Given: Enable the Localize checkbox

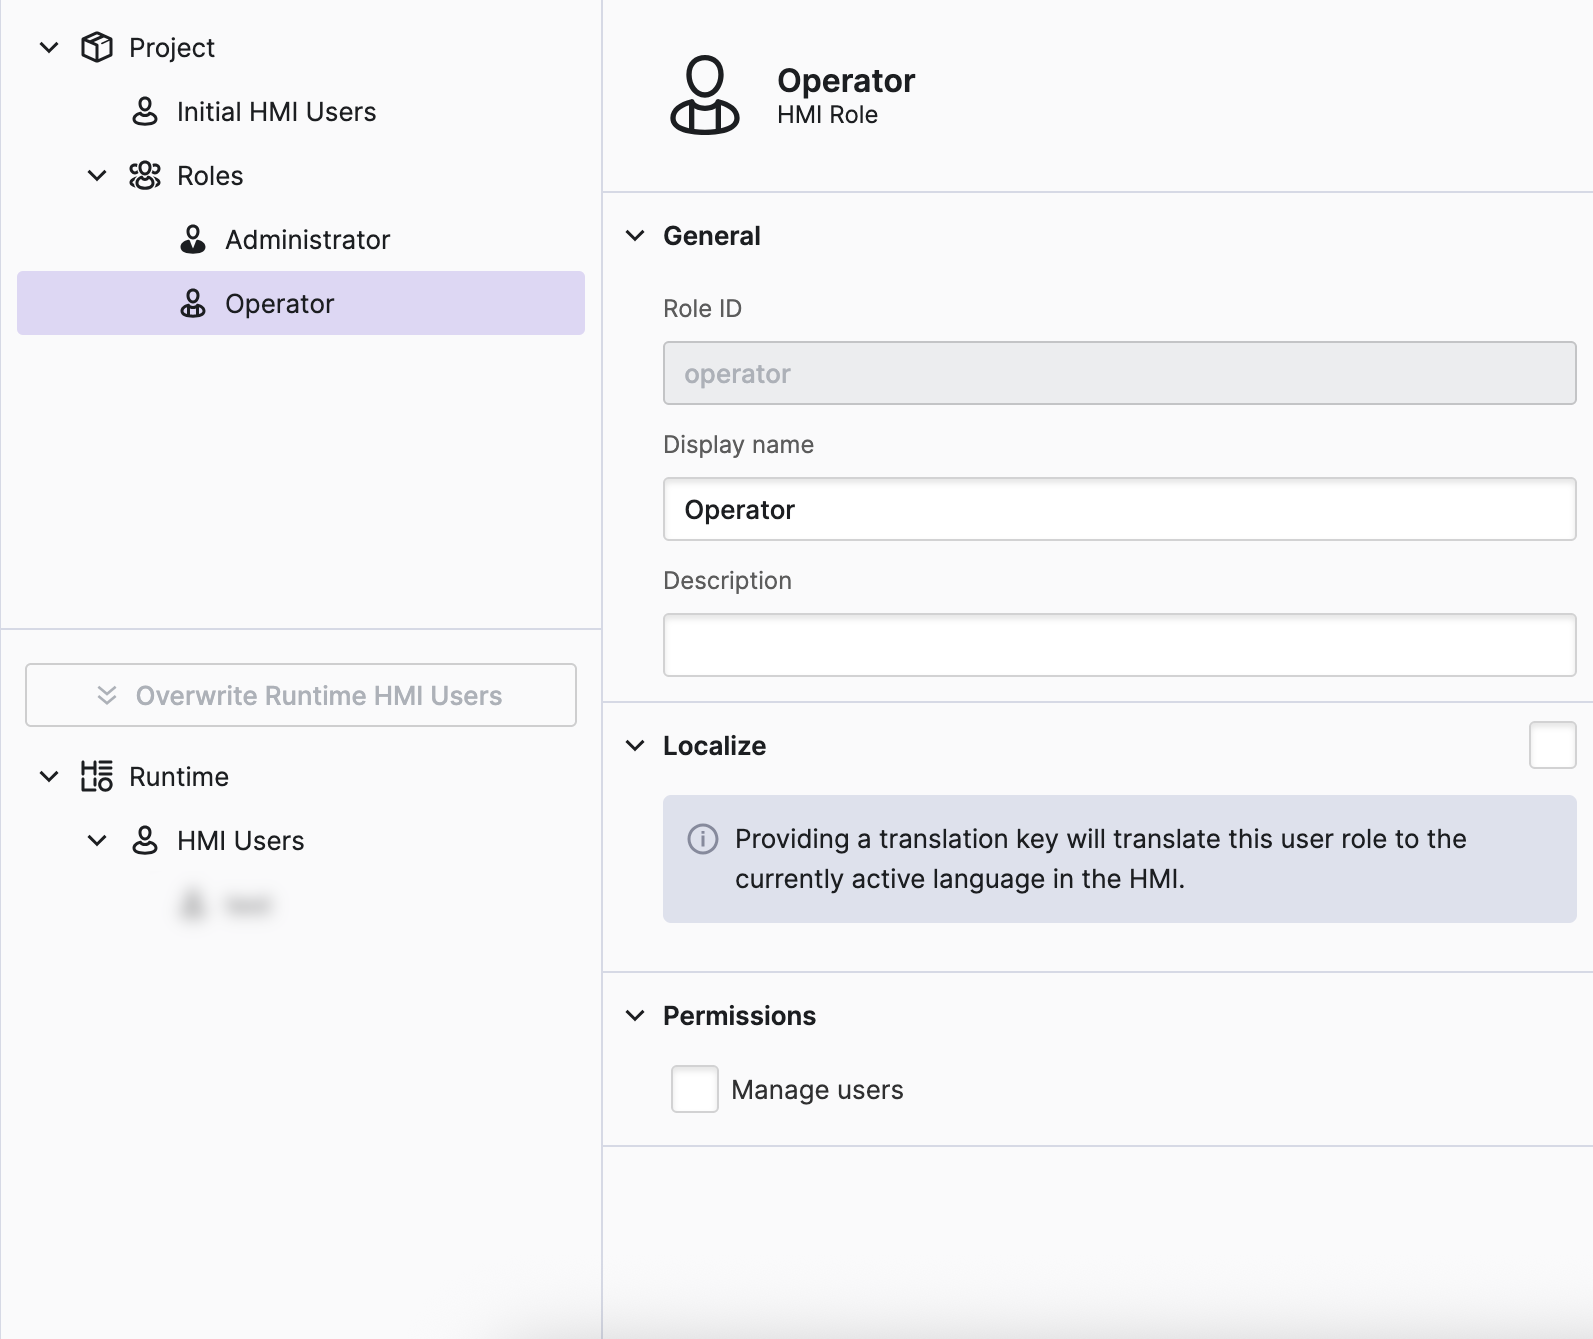Looking at the screenshot, I should pos(1552,745).
